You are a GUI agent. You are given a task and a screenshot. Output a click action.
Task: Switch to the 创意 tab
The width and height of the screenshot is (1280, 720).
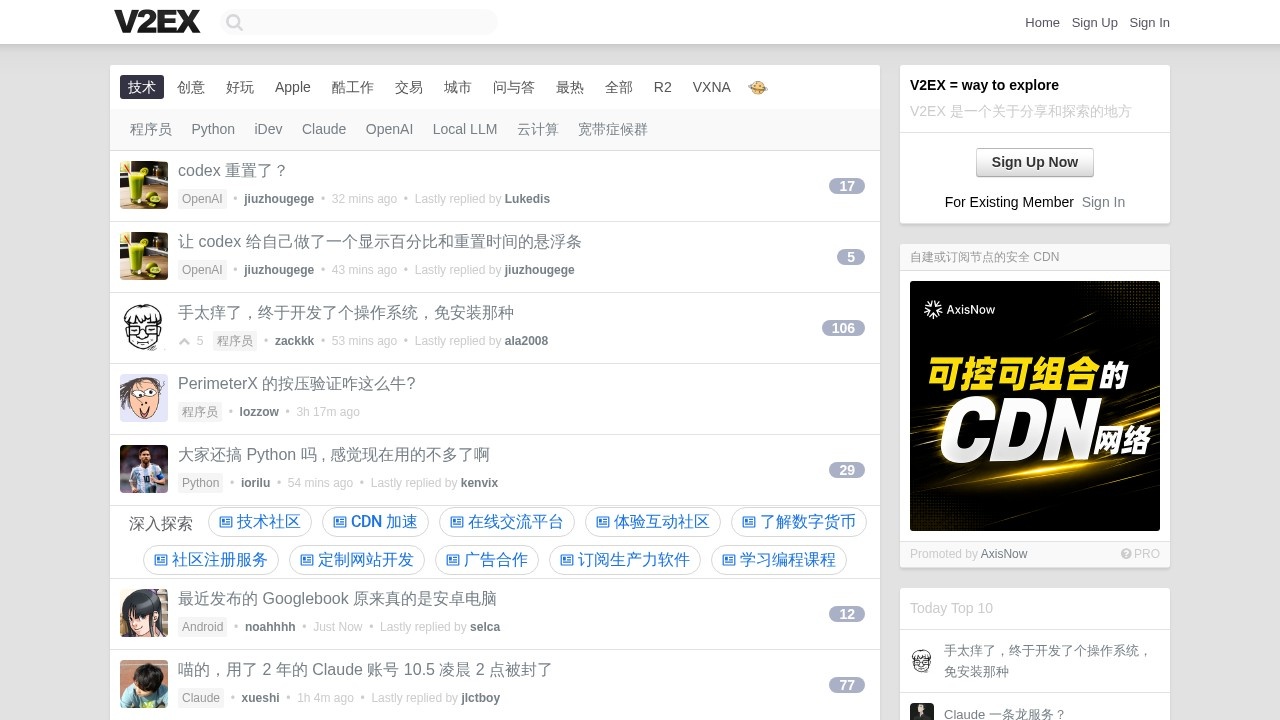[191, 87]
